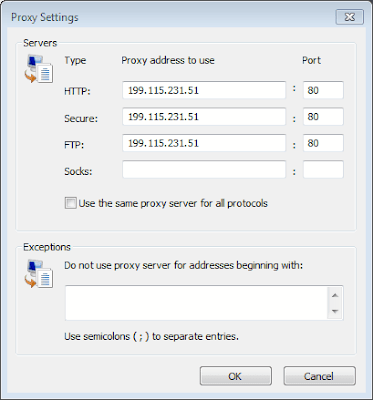Click the Proxy Settings title bar
Image resolution: width=373 pixels, height=400 pixels.
click(167, 17)
